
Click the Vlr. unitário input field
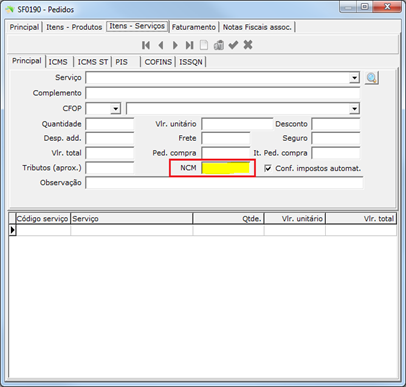point(237,124)
